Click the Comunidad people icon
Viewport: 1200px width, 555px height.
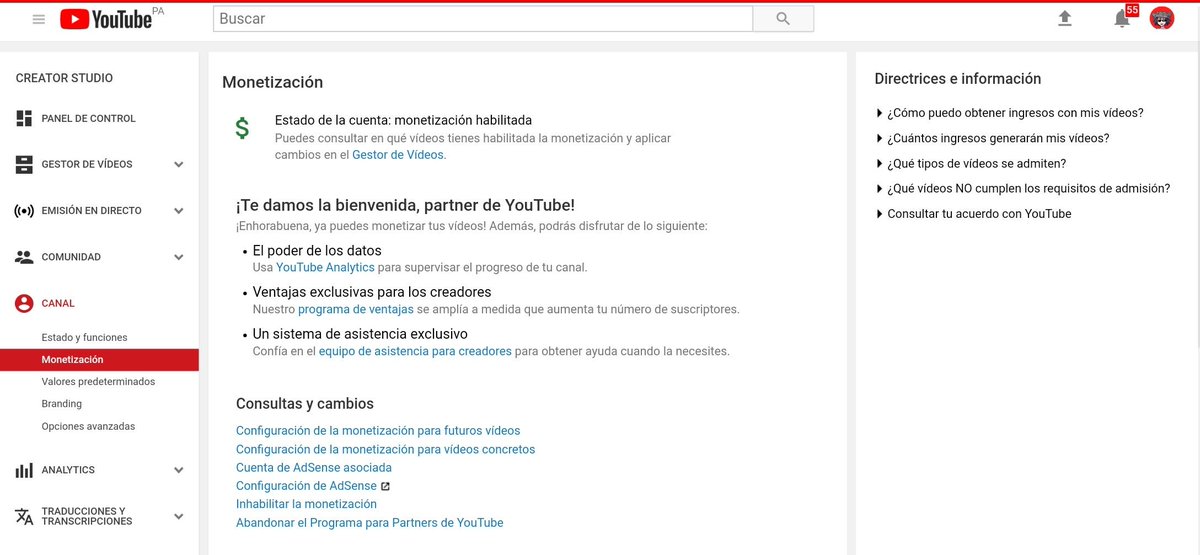click(x=24, y=257)
